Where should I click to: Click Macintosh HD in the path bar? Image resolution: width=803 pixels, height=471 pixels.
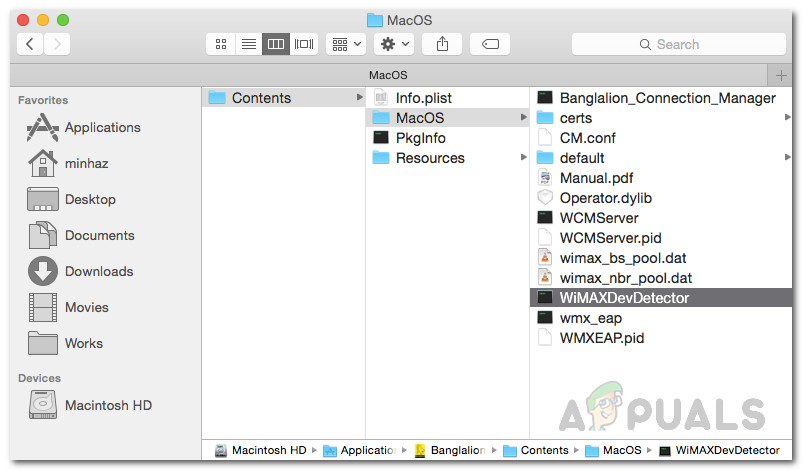[x=261, y=451]
